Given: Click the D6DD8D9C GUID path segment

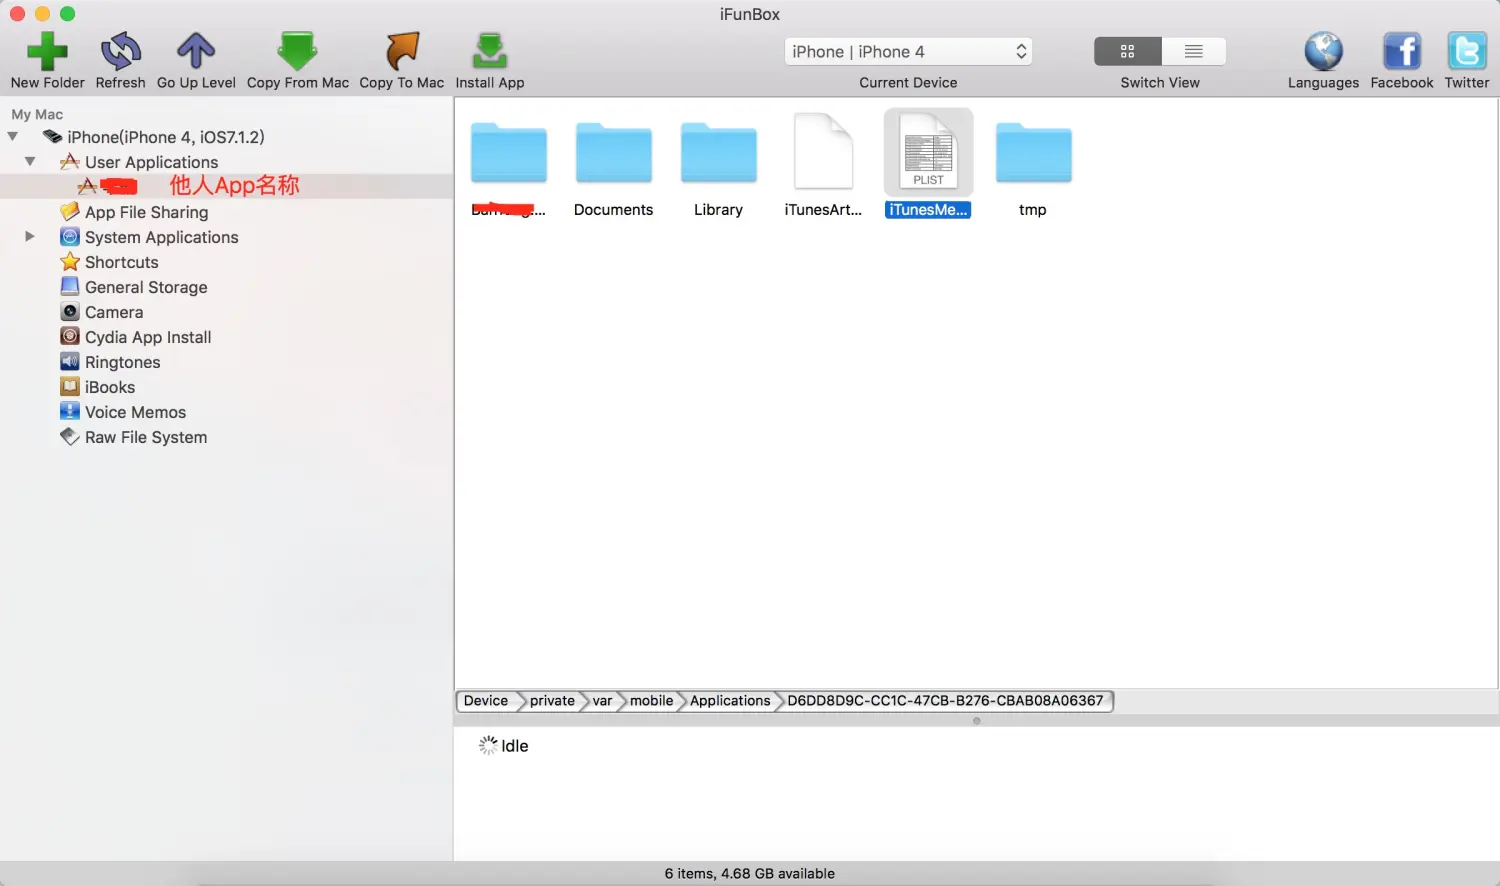Looking at the screenshot, I should click(945, 701).
